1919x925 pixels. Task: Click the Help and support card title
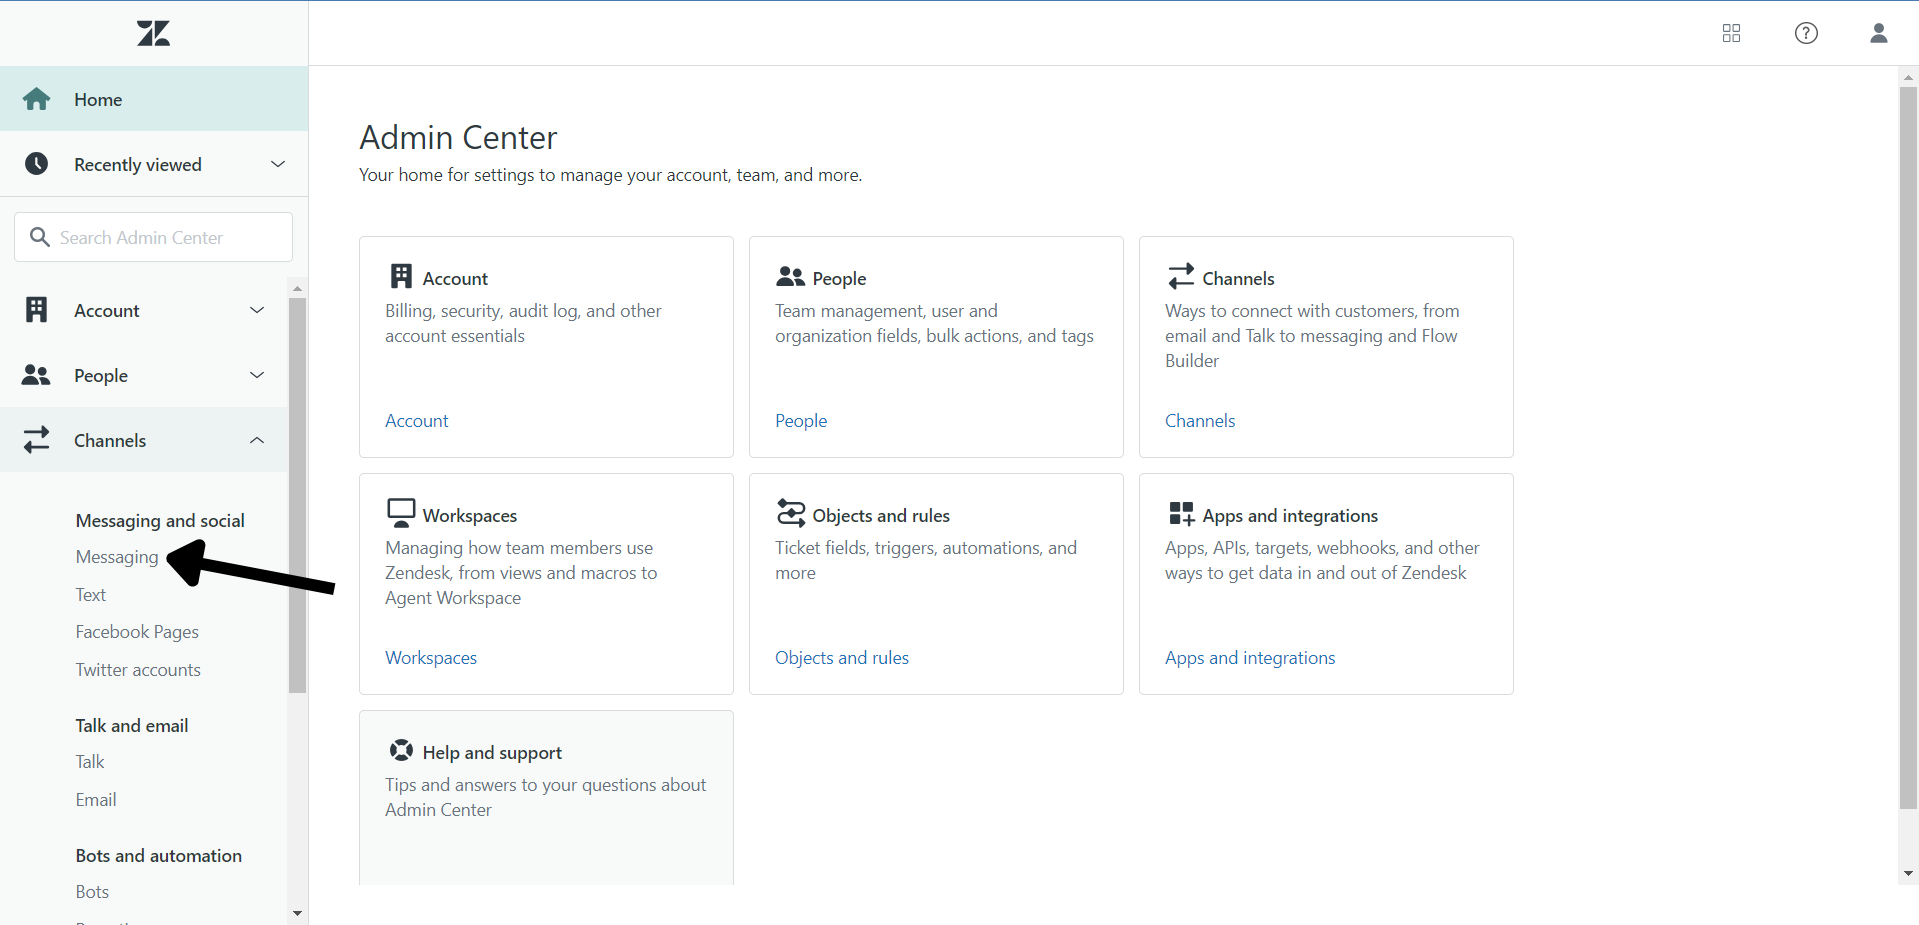492,753
